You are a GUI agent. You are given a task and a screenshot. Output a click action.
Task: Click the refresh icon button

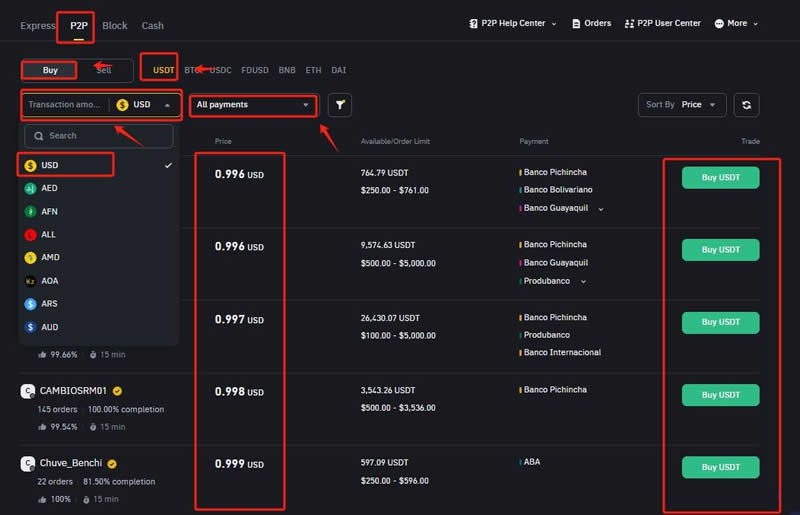tap(746, 105)
